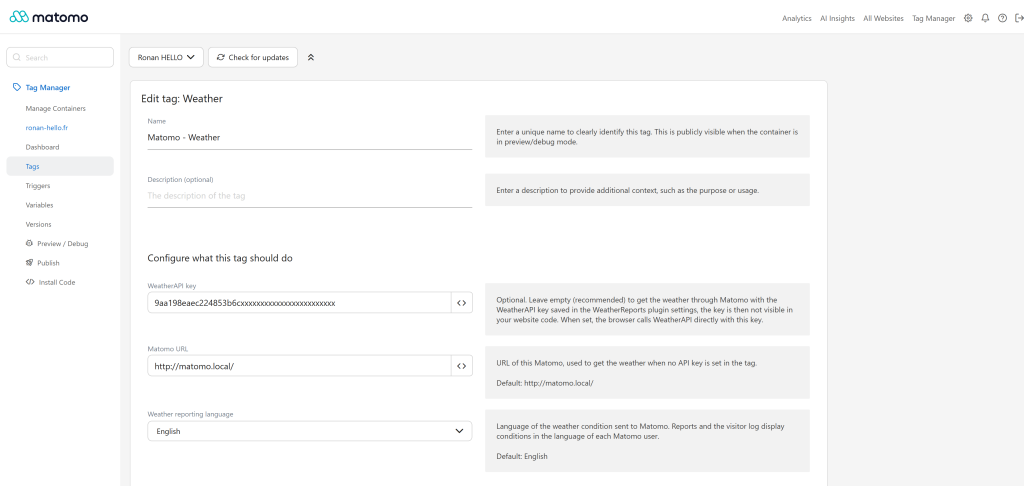Insert variable in Matomo URL field
This screenshot has height=486, width=1024.
[x=462, y=366]
